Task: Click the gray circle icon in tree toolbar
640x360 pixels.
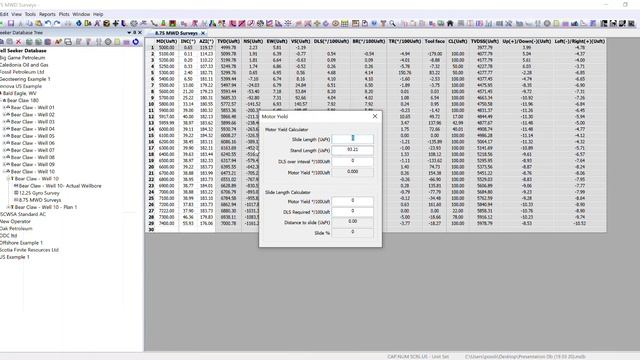Action: (108, 42)
